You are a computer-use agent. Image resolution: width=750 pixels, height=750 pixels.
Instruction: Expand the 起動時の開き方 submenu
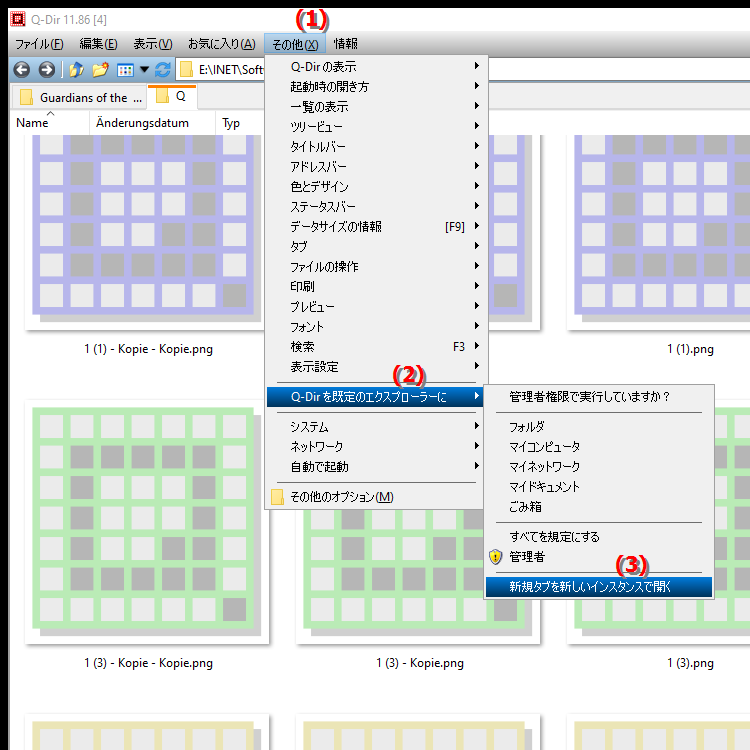coord(375,87)
